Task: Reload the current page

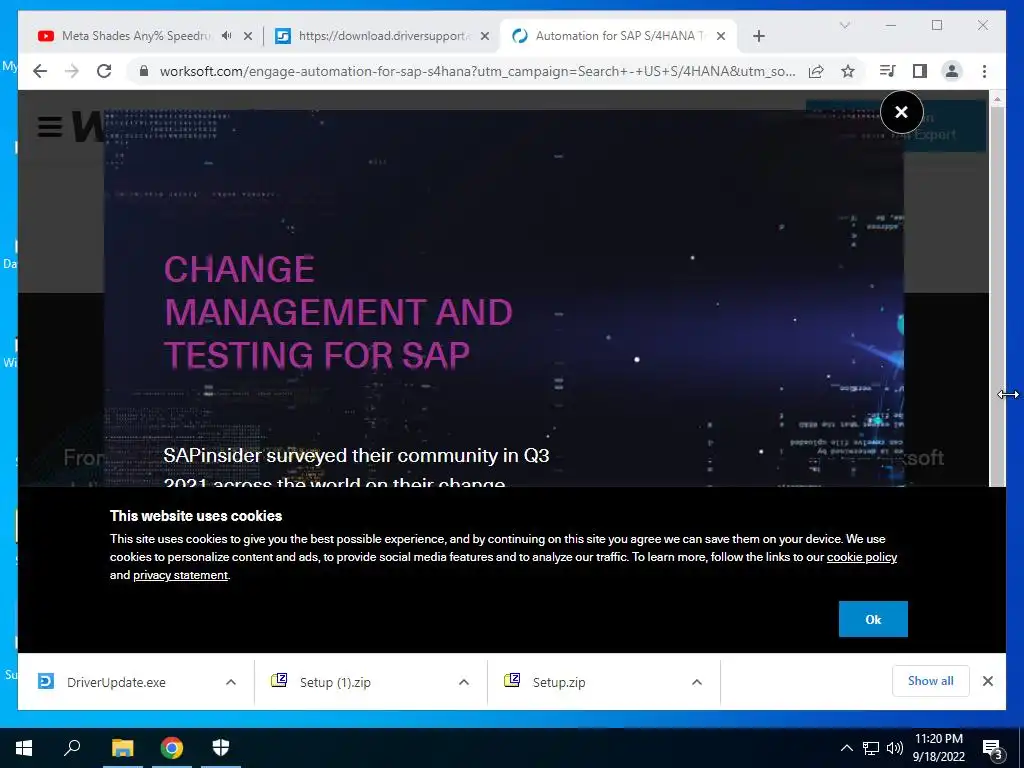Action: pos(104,71)
